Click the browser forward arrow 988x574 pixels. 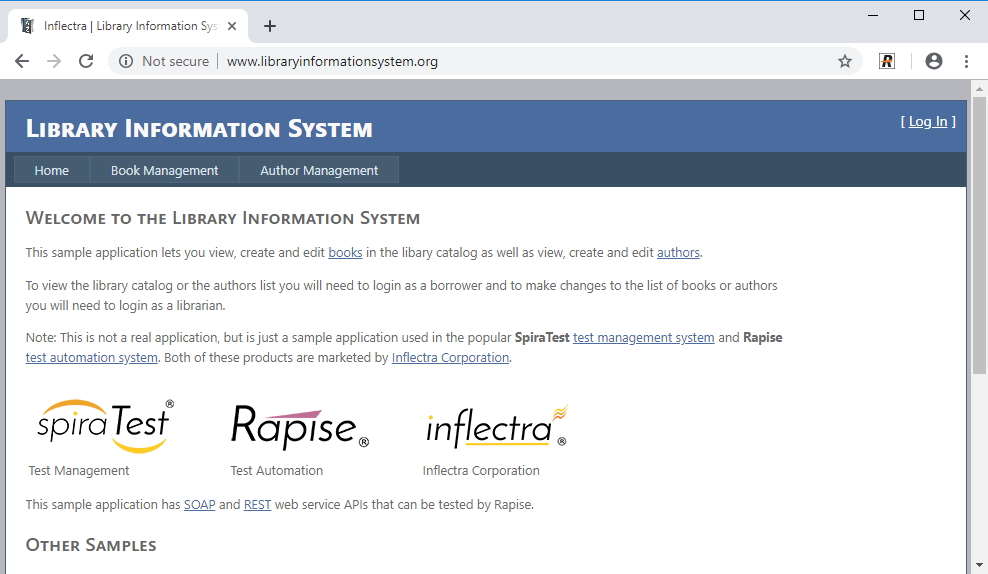coord(54,61)
